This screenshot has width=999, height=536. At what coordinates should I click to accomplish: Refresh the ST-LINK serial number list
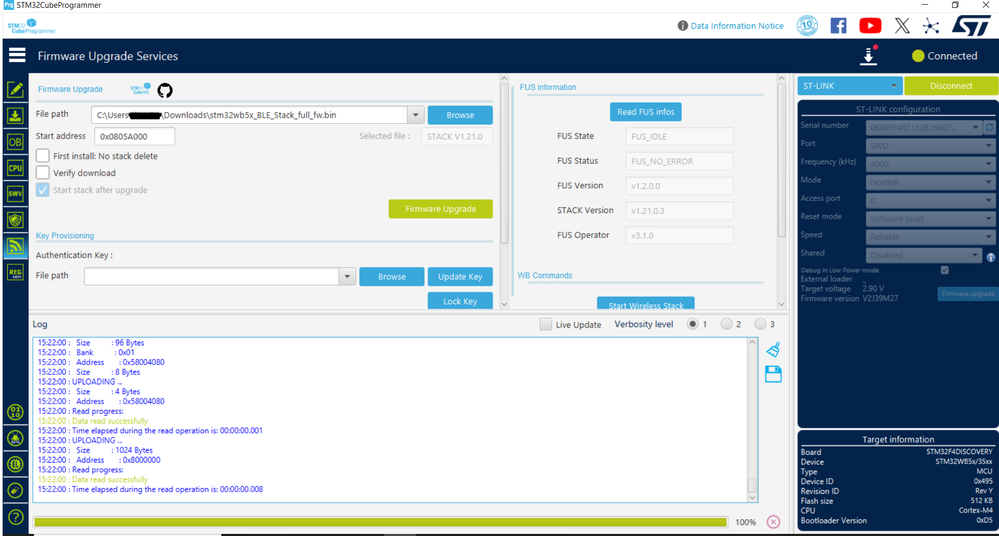coord(989,127)
